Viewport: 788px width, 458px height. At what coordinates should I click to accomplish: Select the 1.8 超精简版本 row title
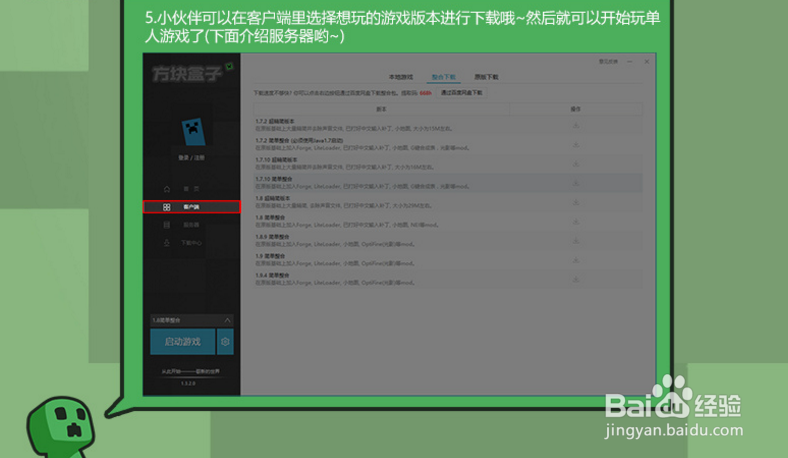point(273,199)
